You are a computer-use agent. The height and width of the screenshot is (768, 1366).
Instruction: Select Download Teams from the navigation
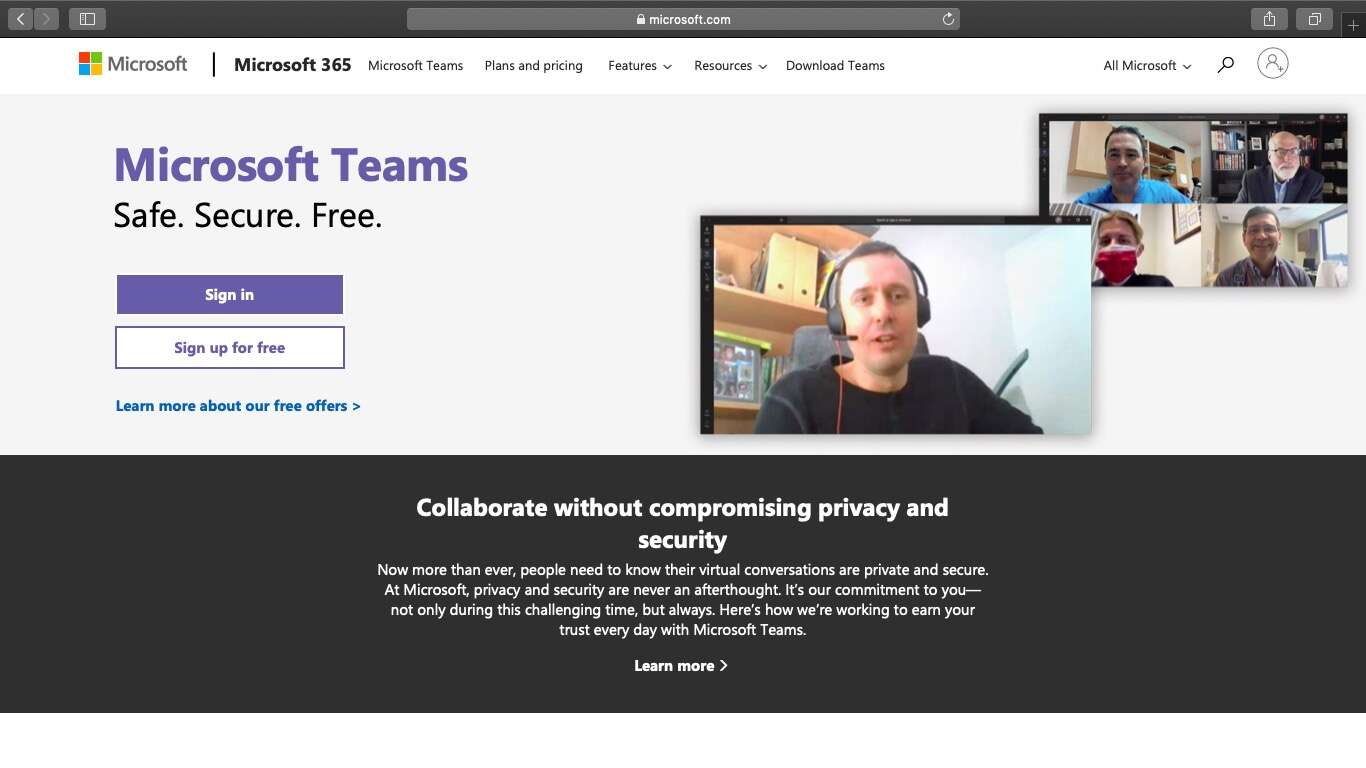tap(835, 65)
